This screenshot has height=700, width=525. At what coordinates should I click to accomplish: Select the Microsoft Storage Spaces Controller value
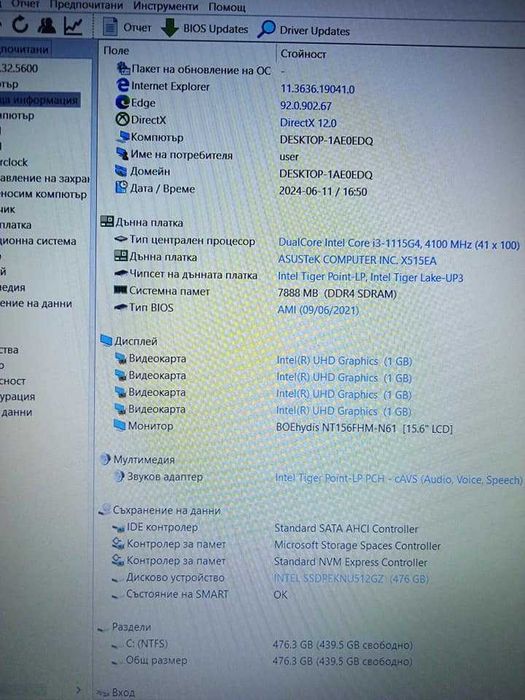[x=357, y=545]
